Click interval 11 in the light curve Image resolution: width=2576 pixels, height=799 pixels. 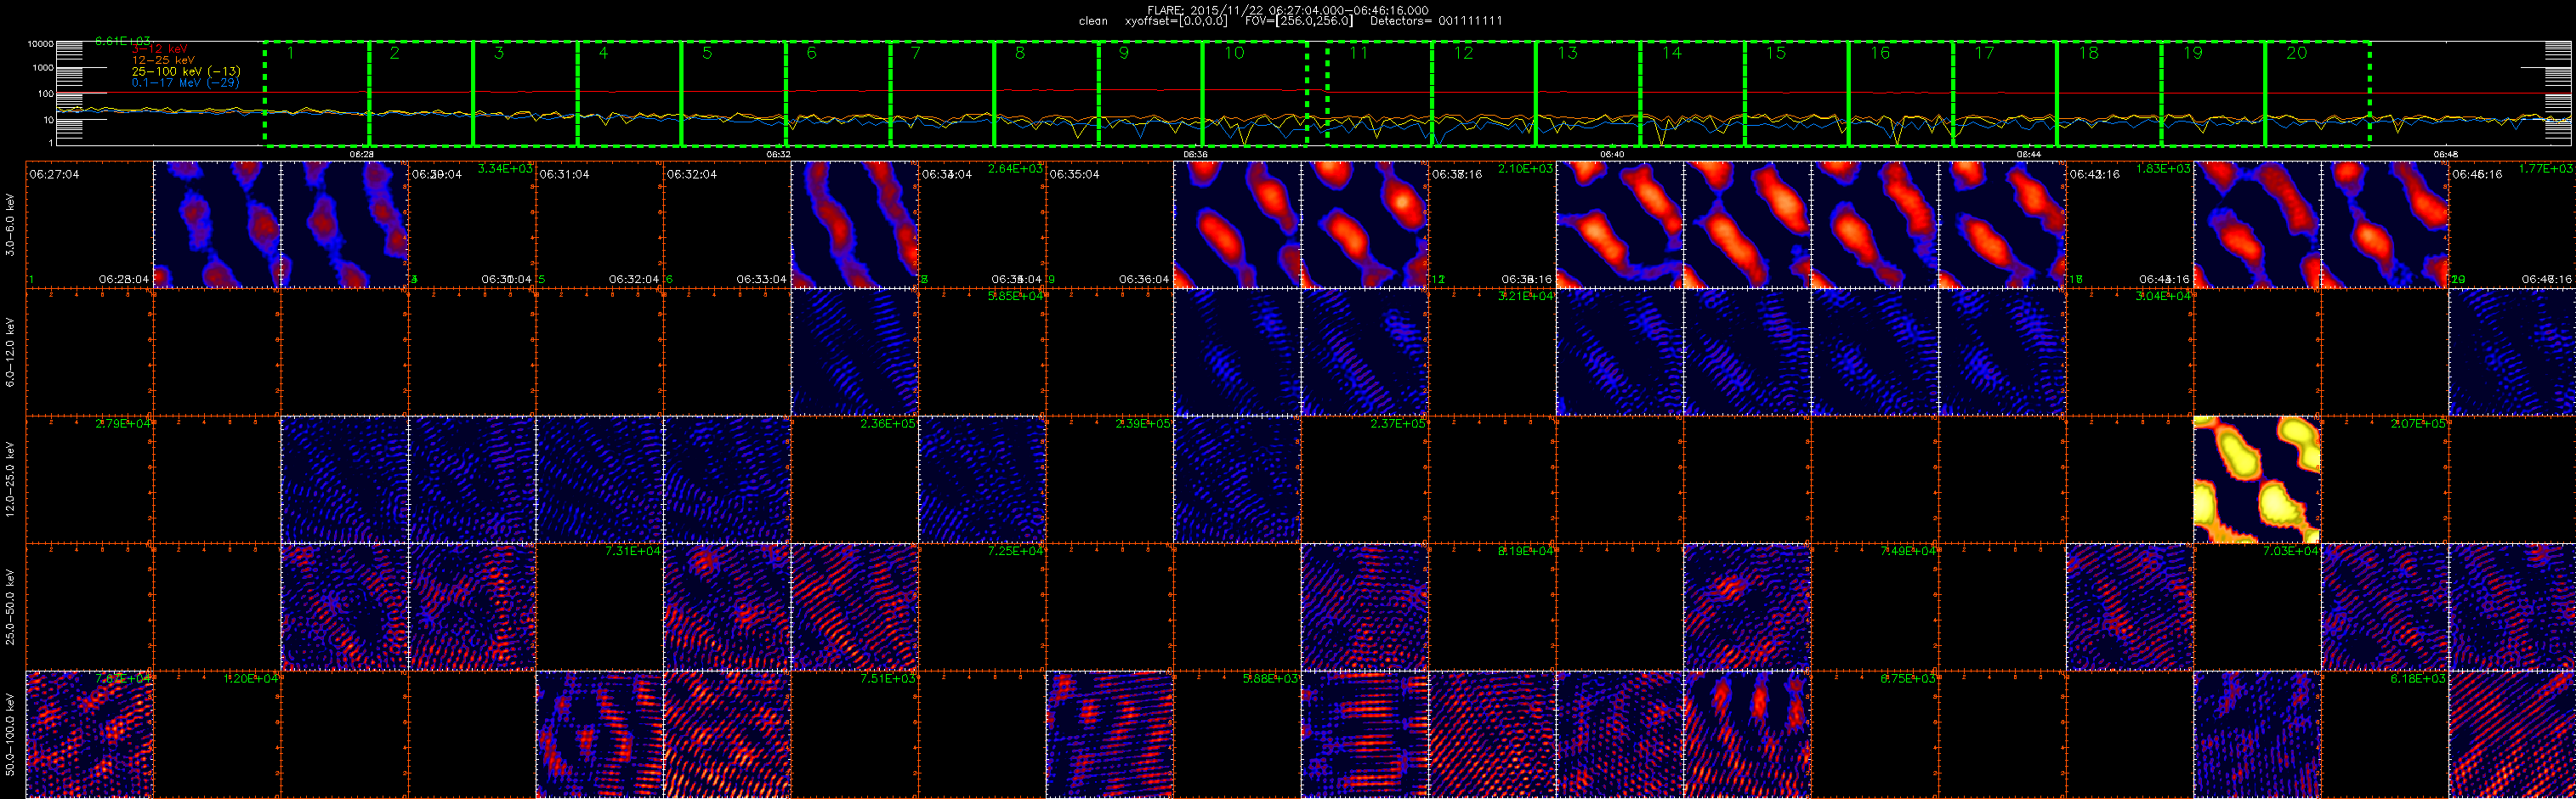(1380, 94)
